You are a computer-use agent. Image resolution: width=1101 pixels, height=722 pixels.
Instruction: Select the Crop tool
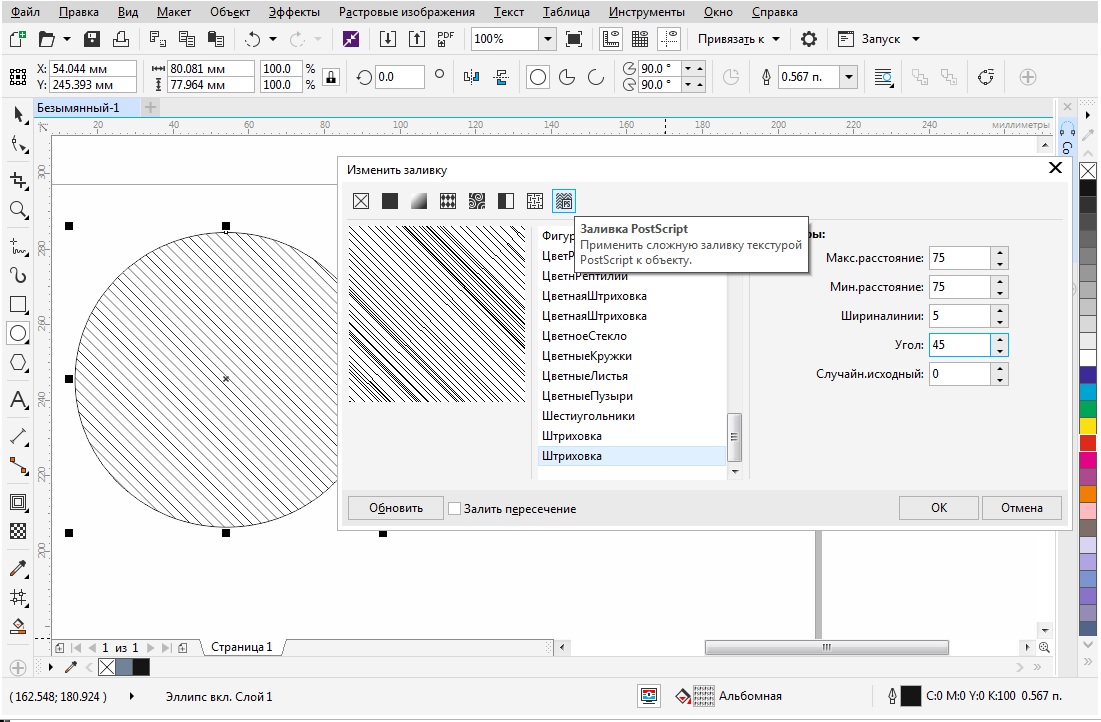[x=18, y=180]
